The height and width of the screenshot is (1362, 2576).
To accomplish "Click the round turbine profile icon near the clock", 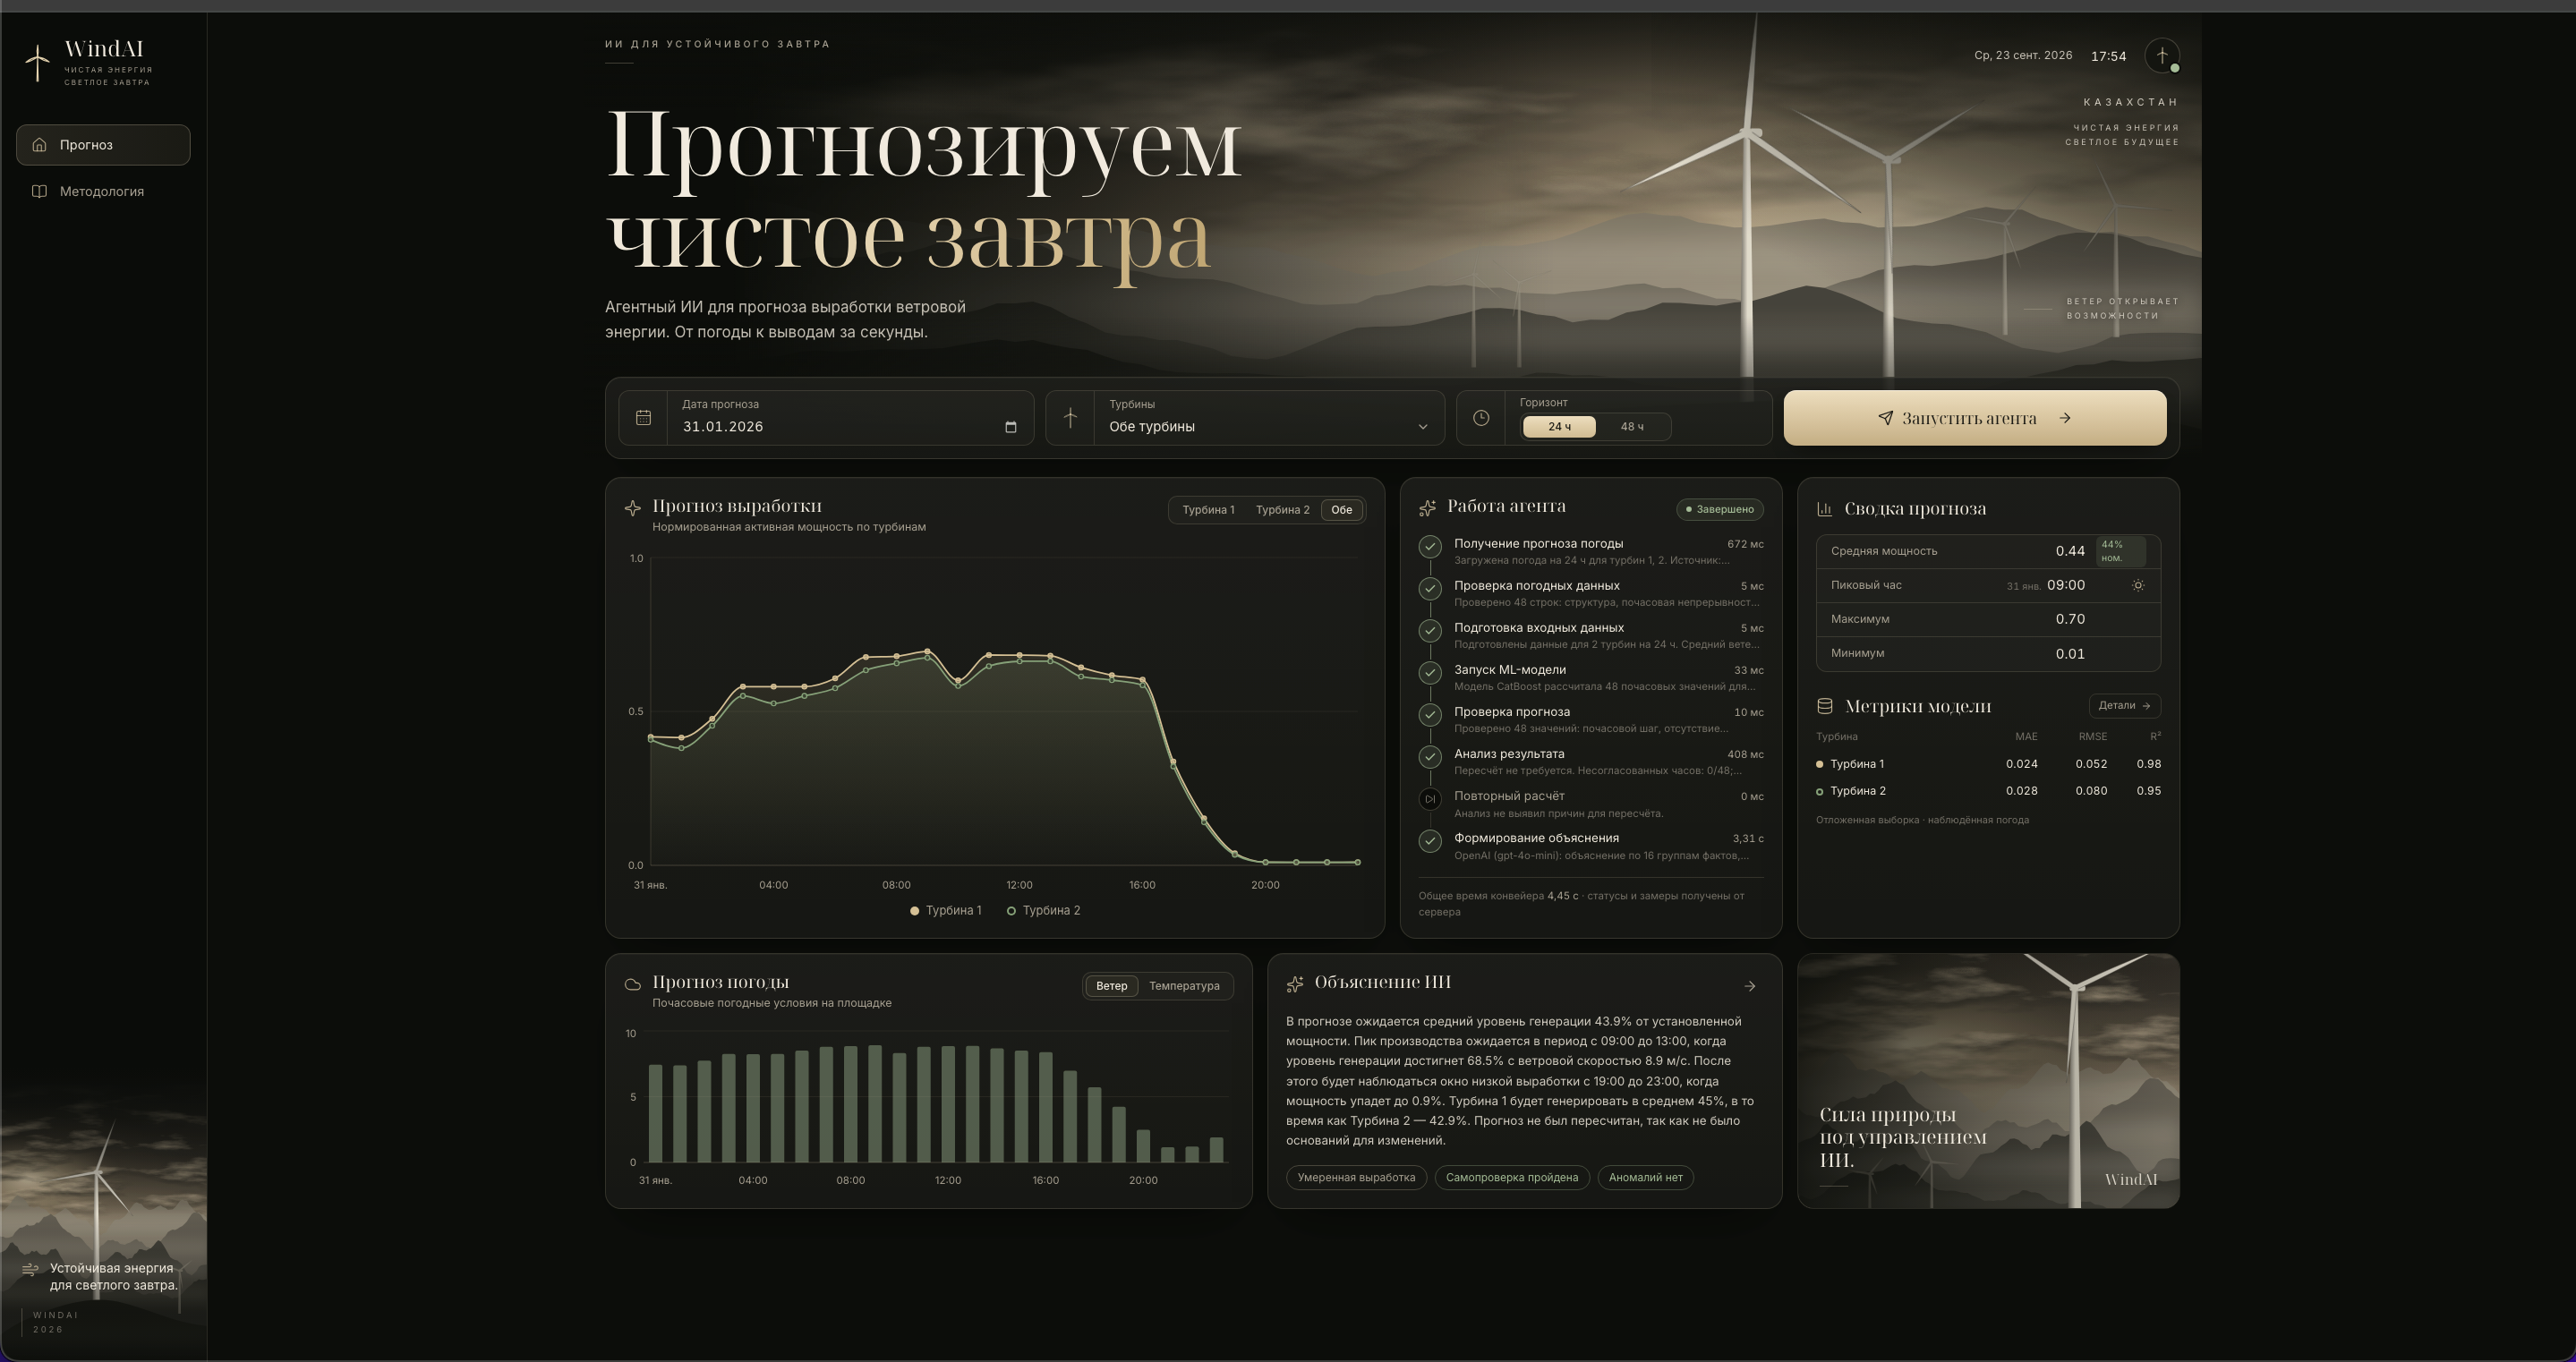I will [x=2161, y=56].
